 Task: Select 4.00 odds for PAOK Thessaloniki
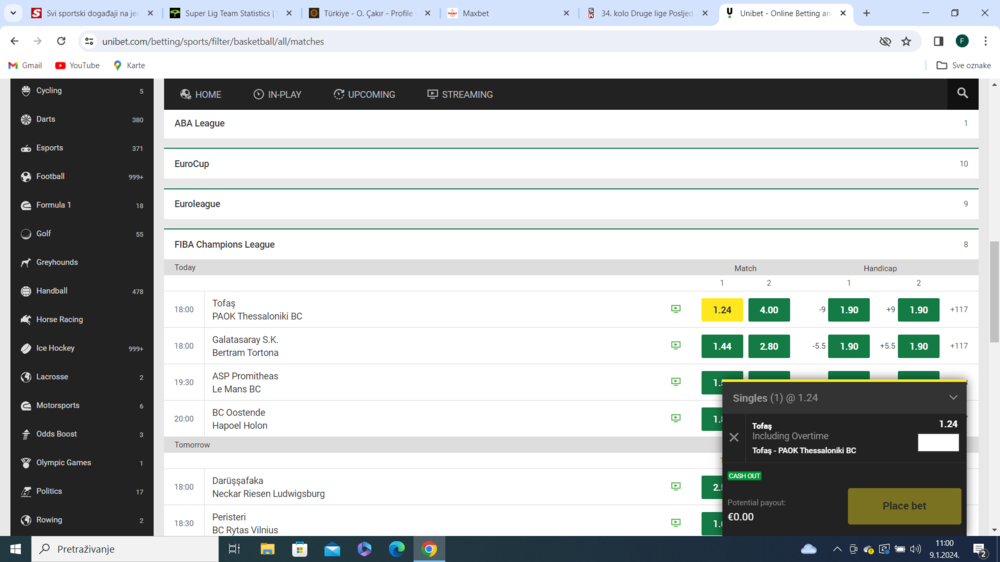[x=769, y=310]
